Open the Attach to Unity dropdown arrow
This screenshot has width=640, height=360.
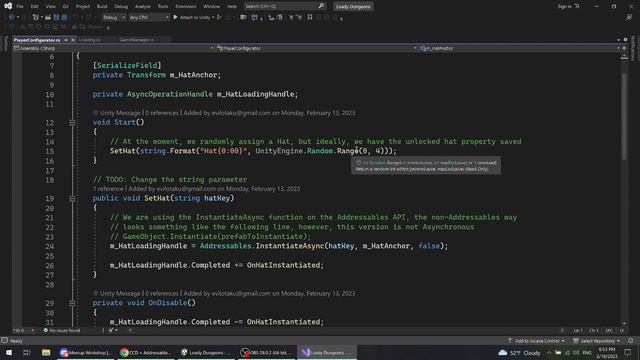coord(213,18)
